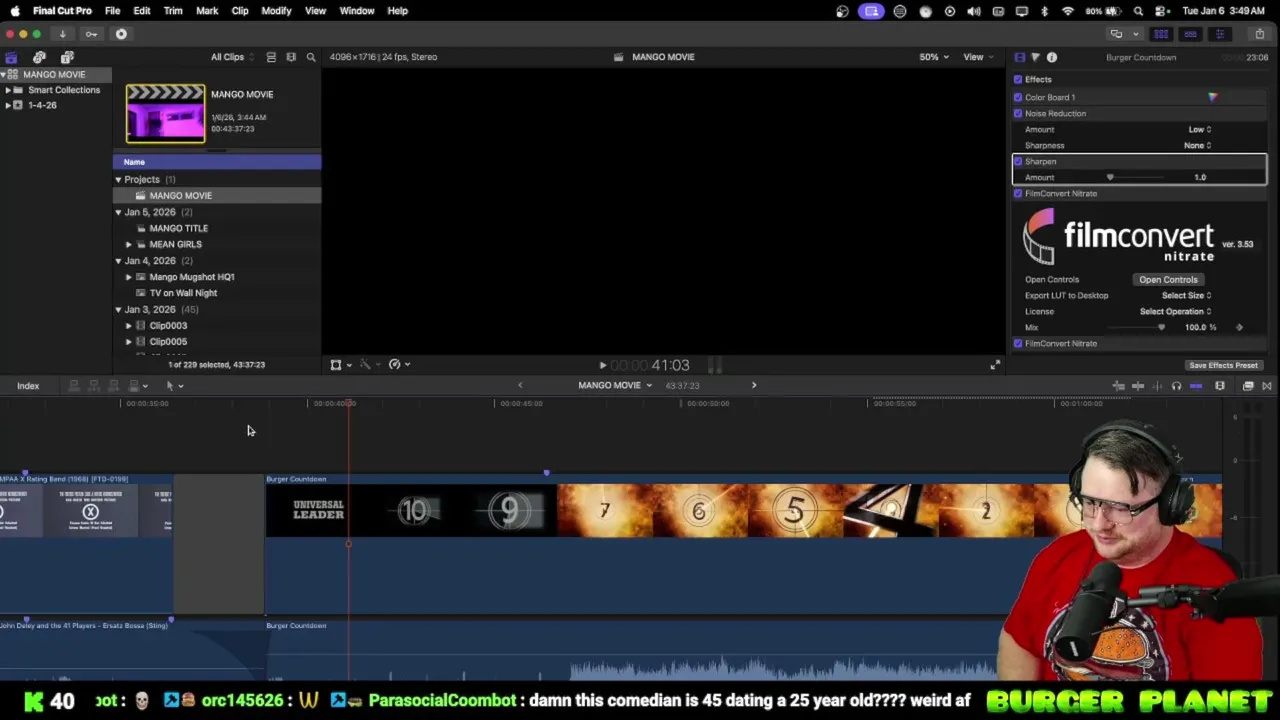
Task: Open the Window menu
Action: (x=357, y=11)
